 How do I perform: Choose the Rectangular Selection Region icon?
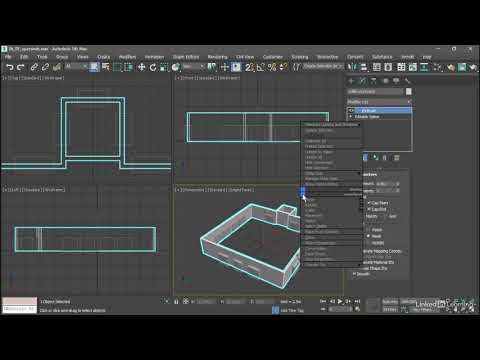click(117, 67)
